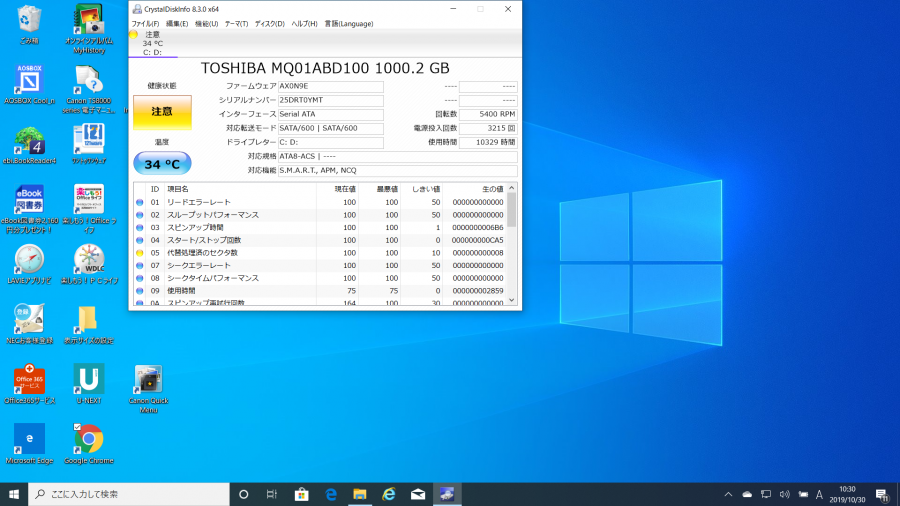Open NECお客様登録 desktop shortcut
This screenshot has width=900, height=506.
pos(29,324)
